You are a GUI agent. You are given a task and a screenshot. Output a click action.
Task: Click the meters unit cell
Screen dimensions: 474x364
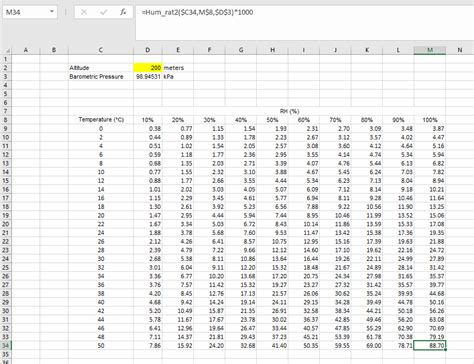click(178, 68)
